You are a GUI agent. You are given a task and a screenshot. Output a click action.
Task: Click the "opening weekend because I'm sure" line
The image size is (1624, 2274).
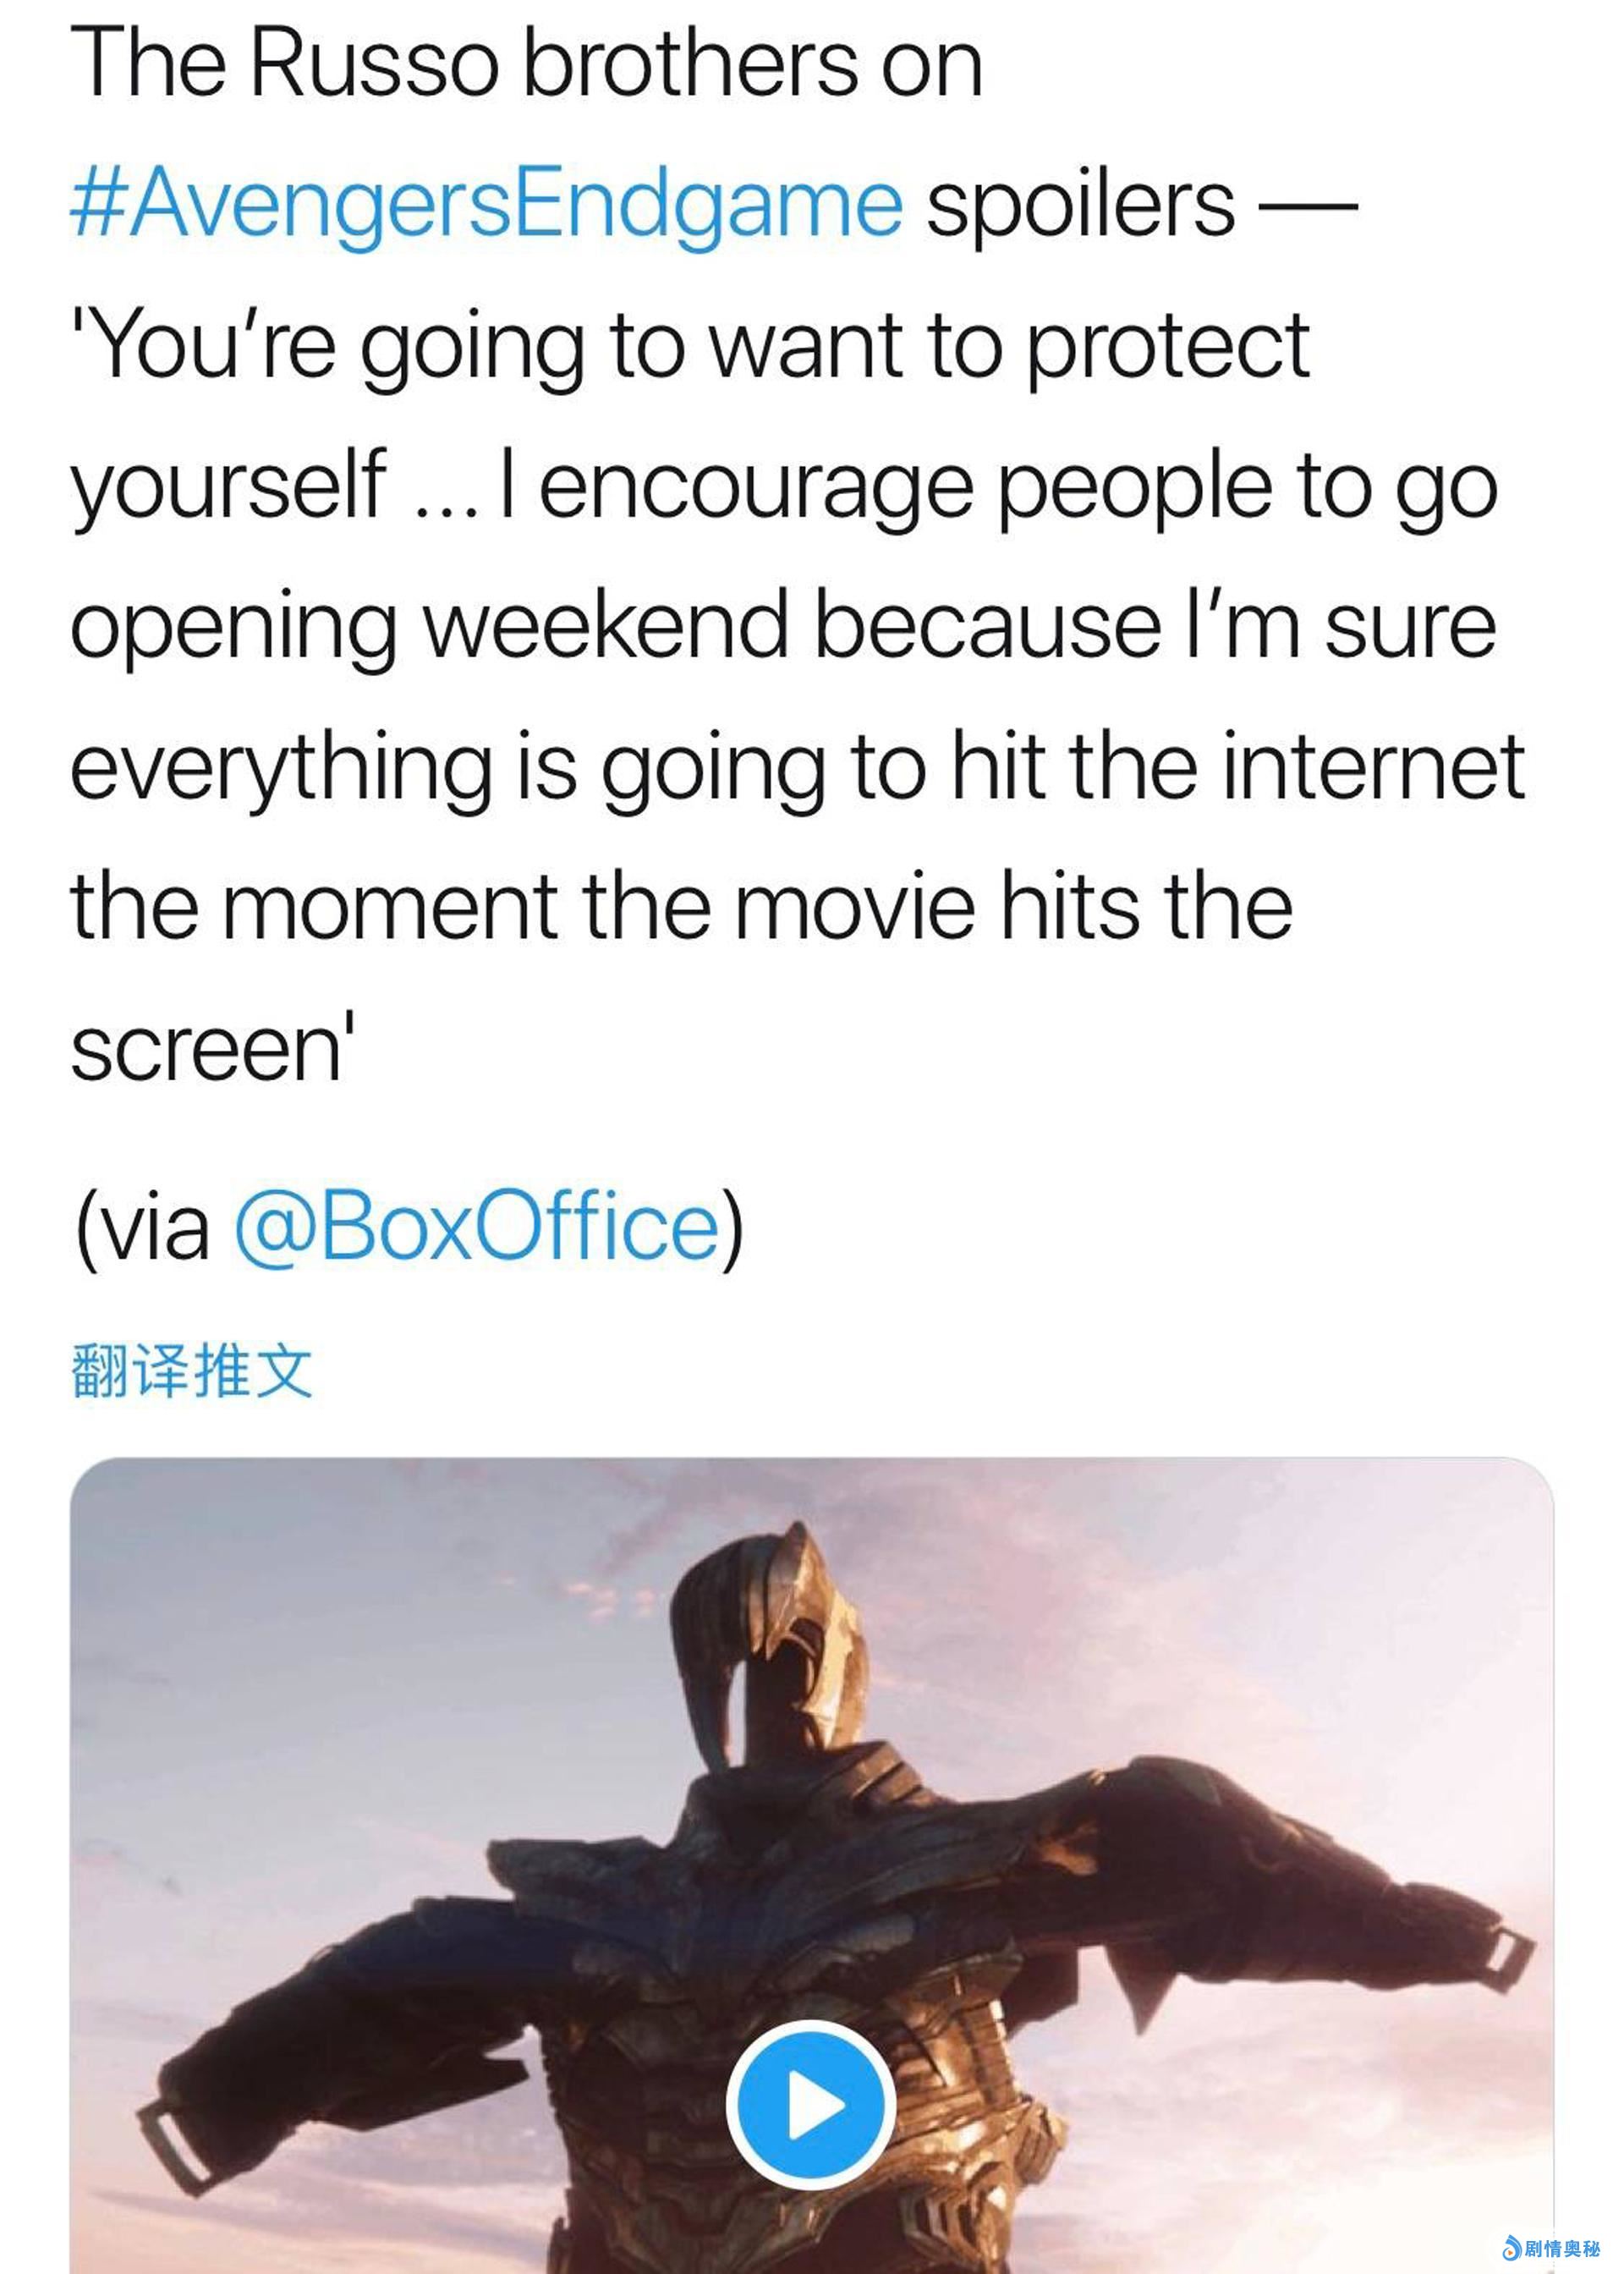click(783, 627)
